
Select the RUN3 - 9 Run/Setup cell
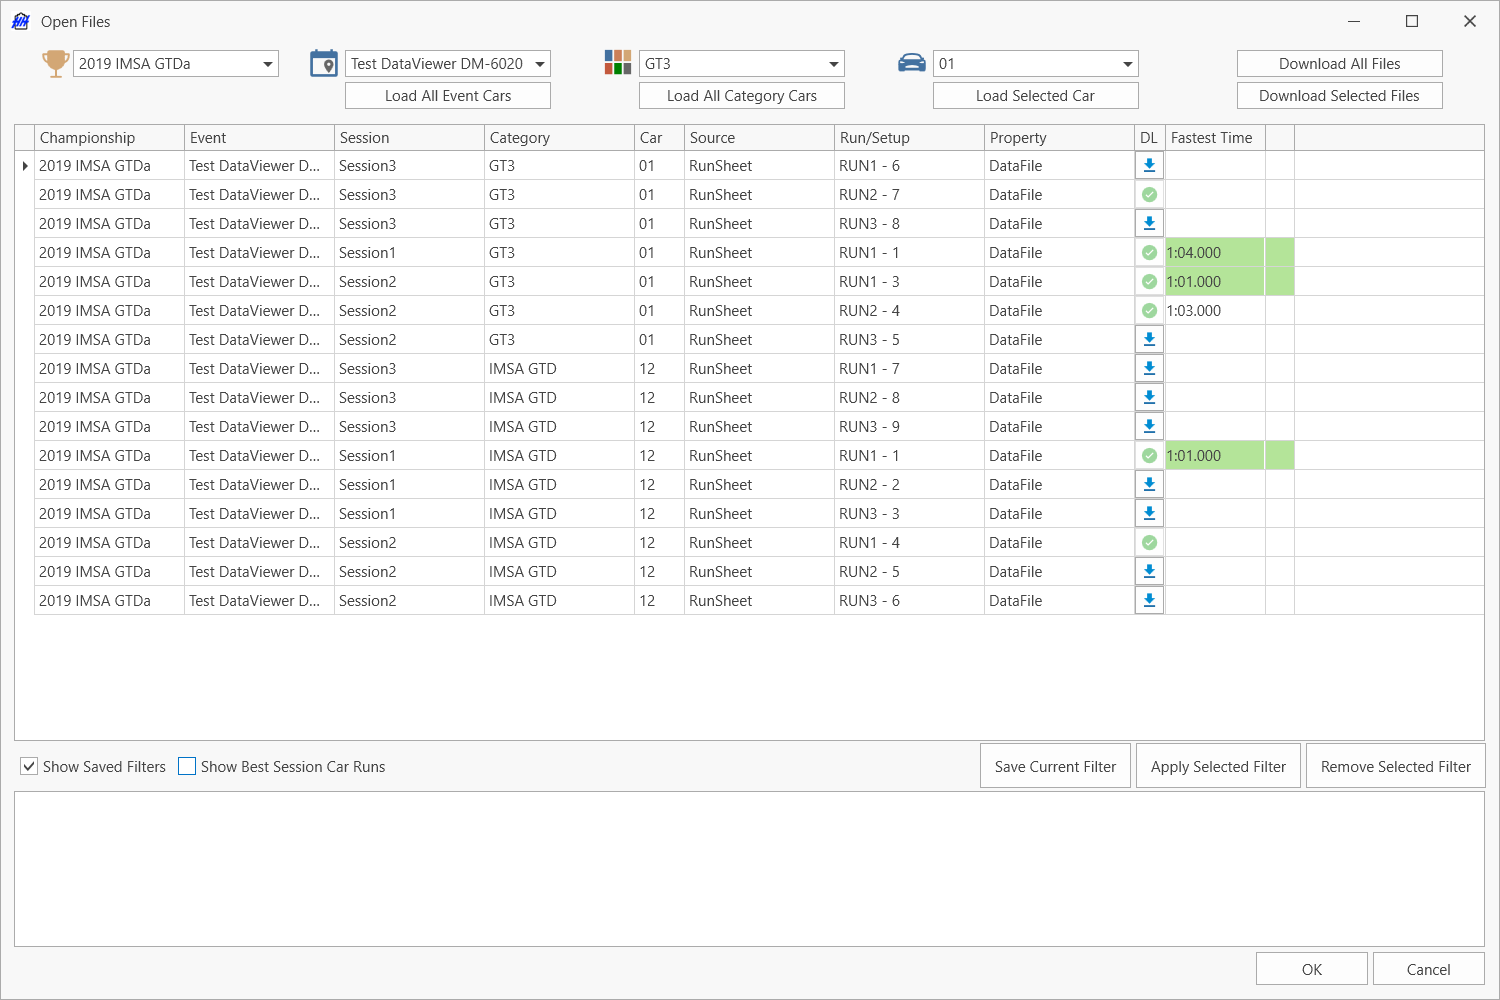pos(909,426)
